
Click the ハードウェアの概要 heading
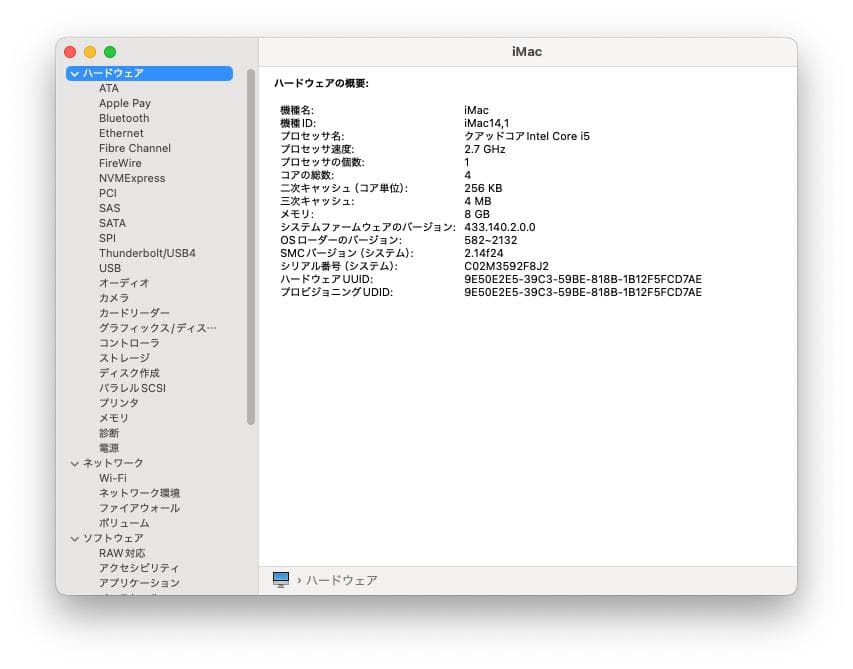(322, 84)
